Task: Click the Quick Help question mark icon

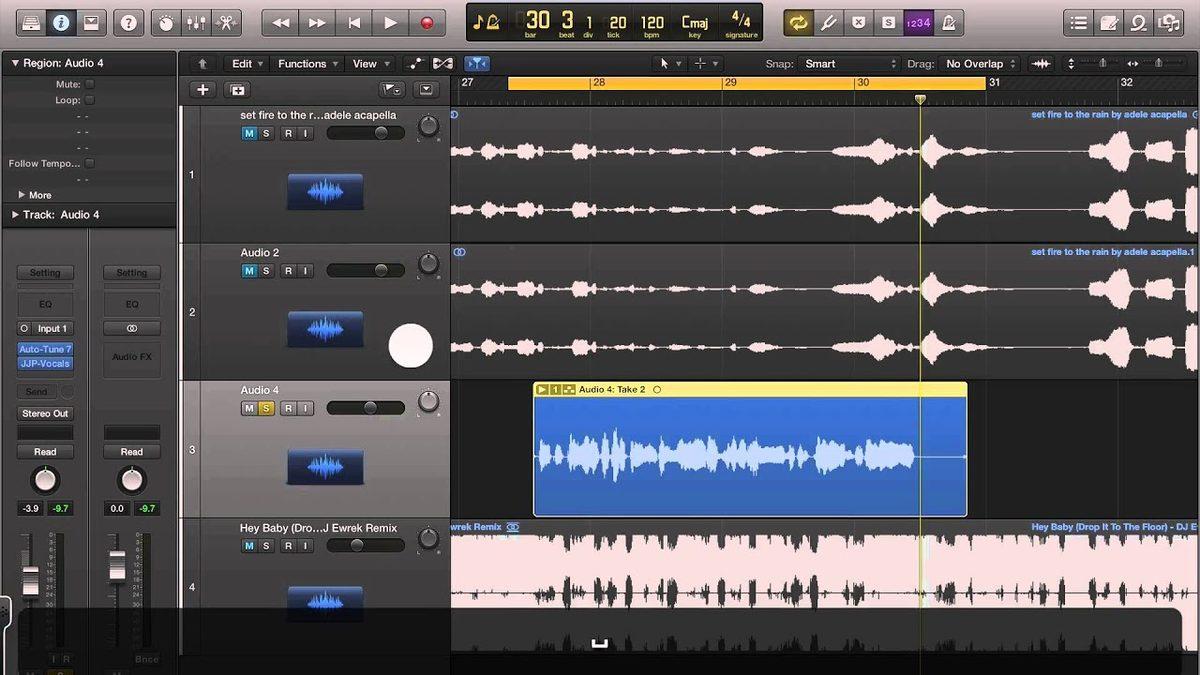Action: click(128, 22)
